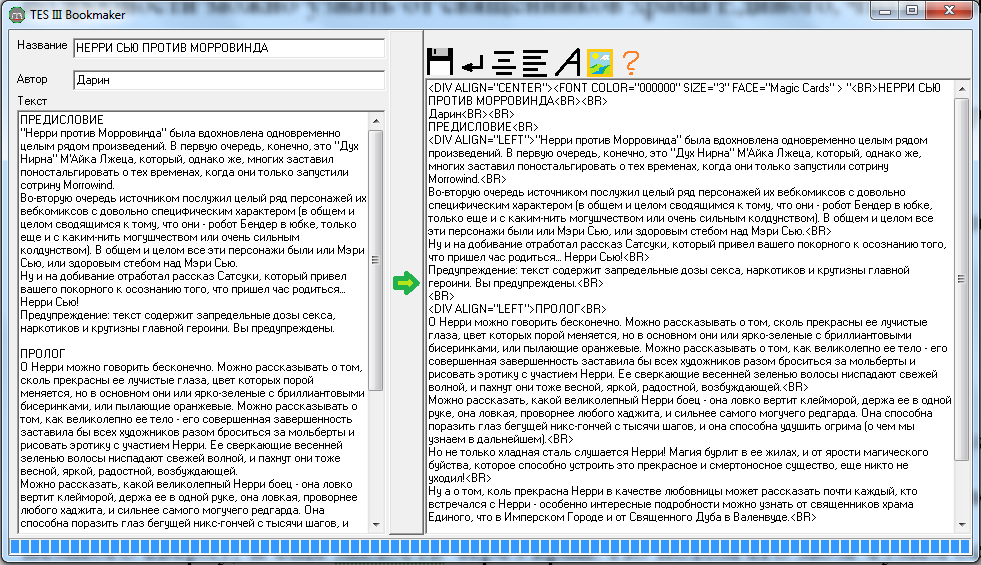Apply left alignment to text
Image resolution: width=981 pixels, height=565 pixels.
[x=535, y=63]
